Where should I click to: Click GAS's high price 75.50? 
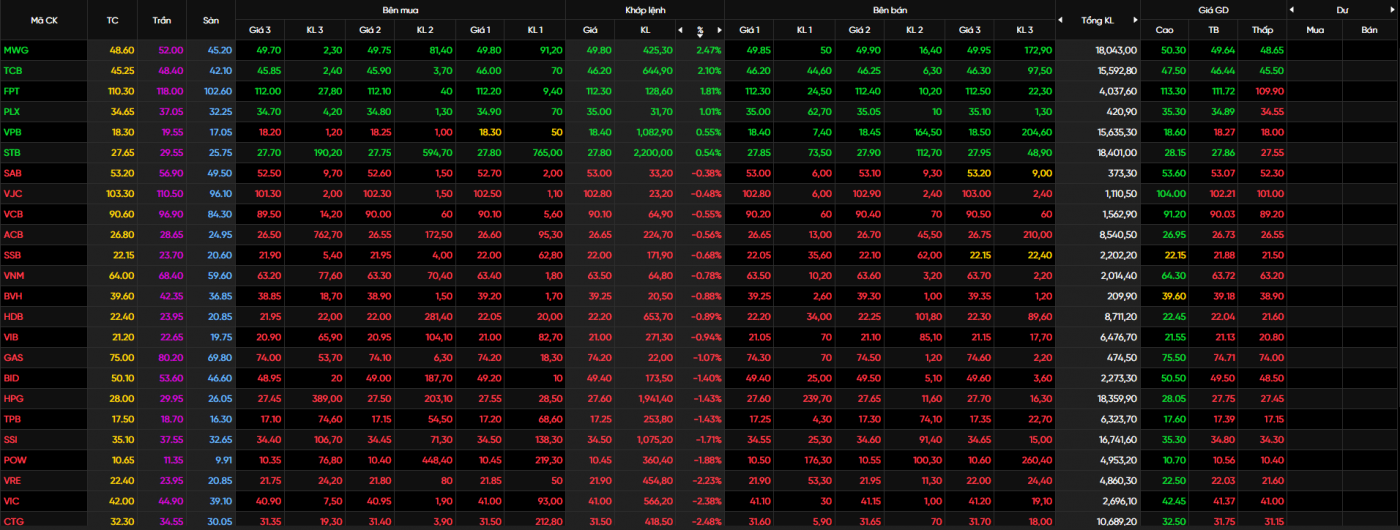[x=1173, y=358]
